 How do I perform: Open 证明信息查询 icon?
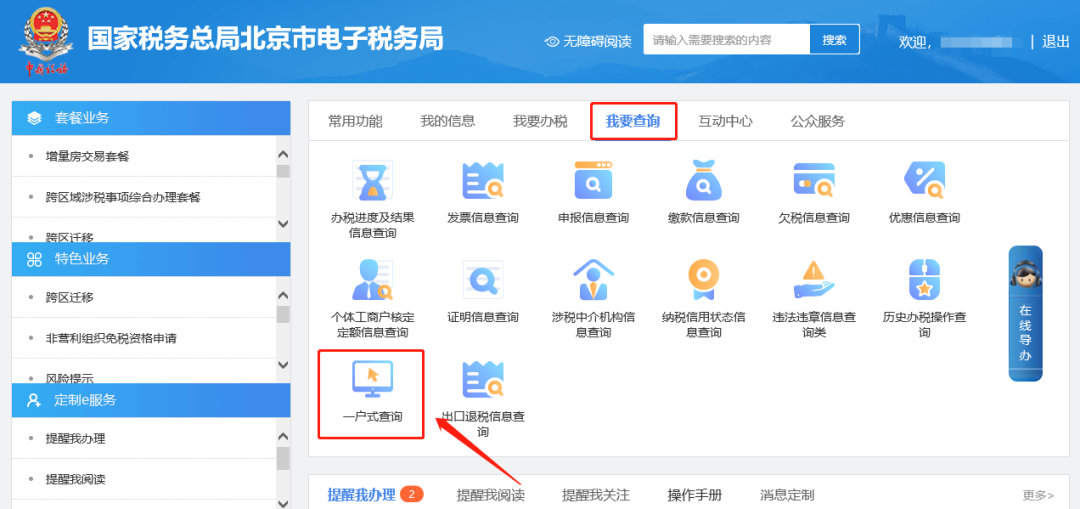pyautogui.click(x=483, y=280)
